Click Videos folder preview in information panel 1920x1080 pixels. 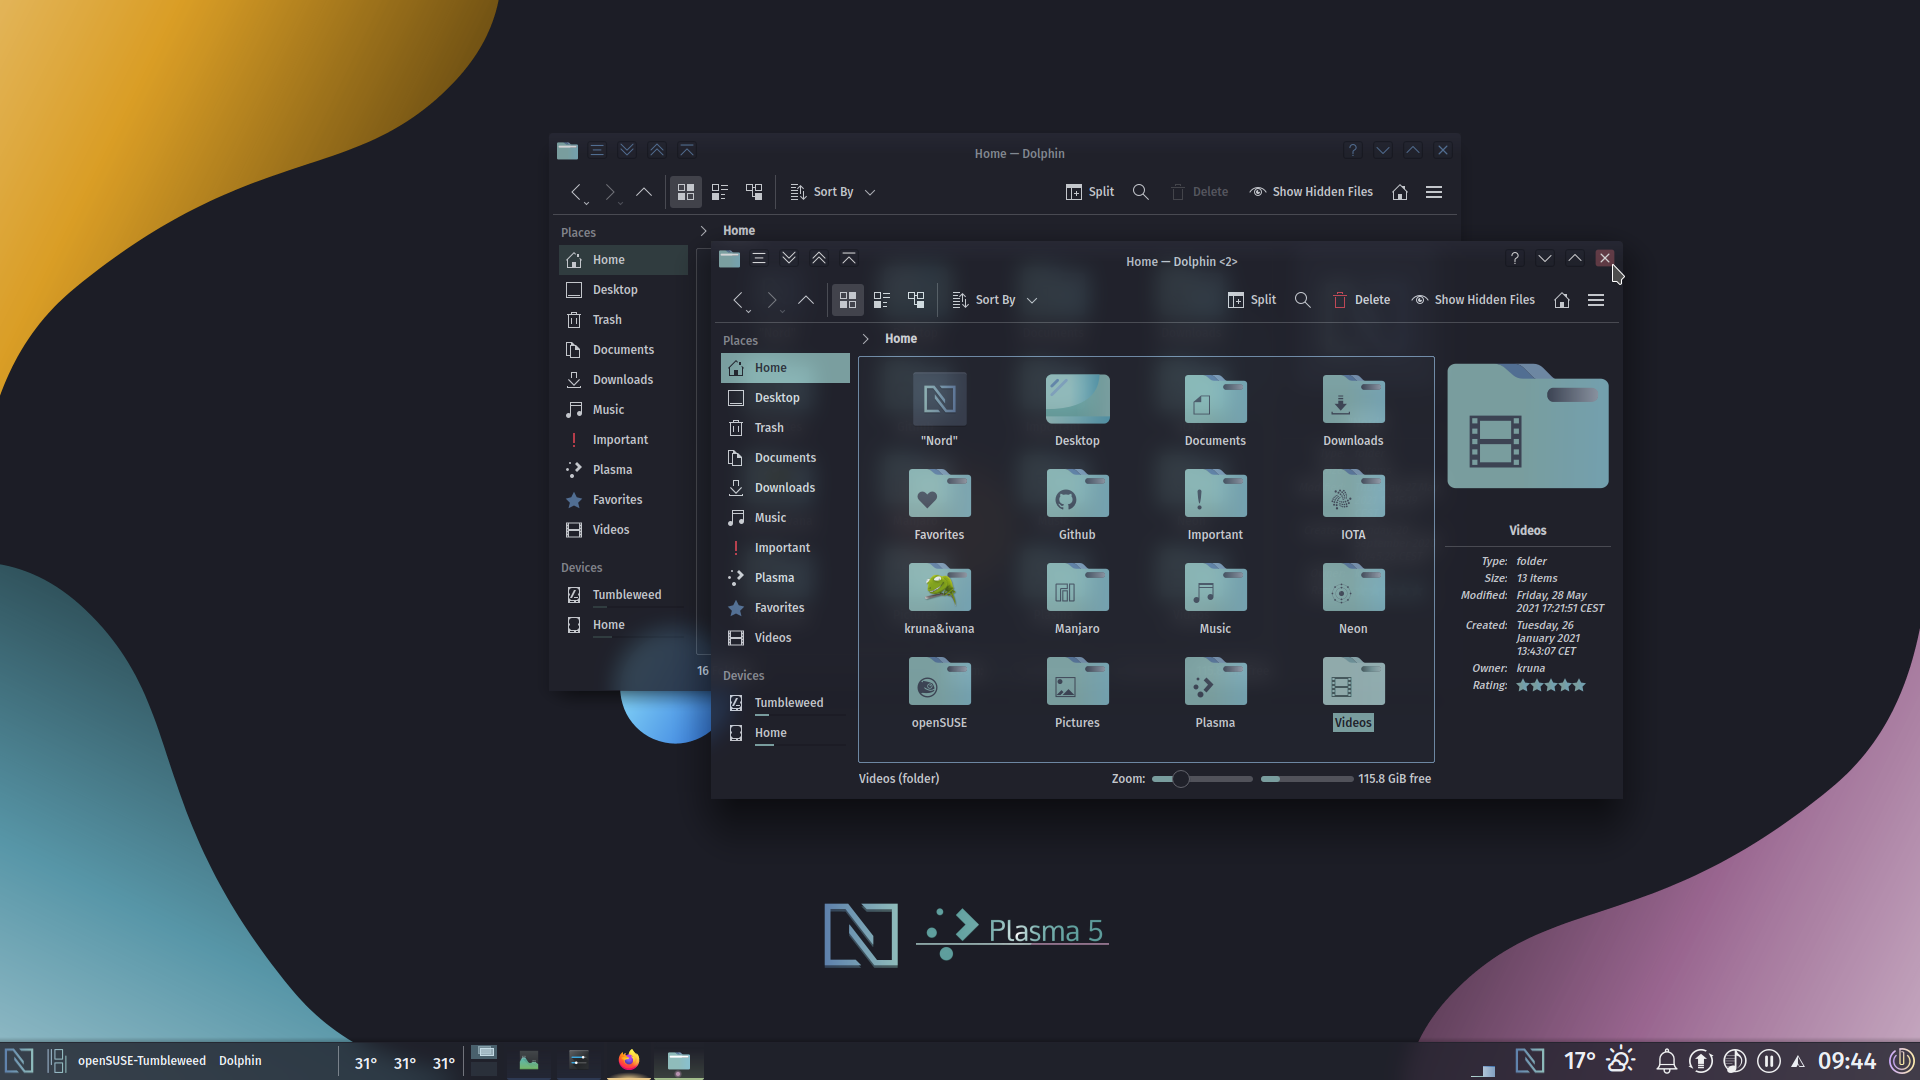(1528, 426)
